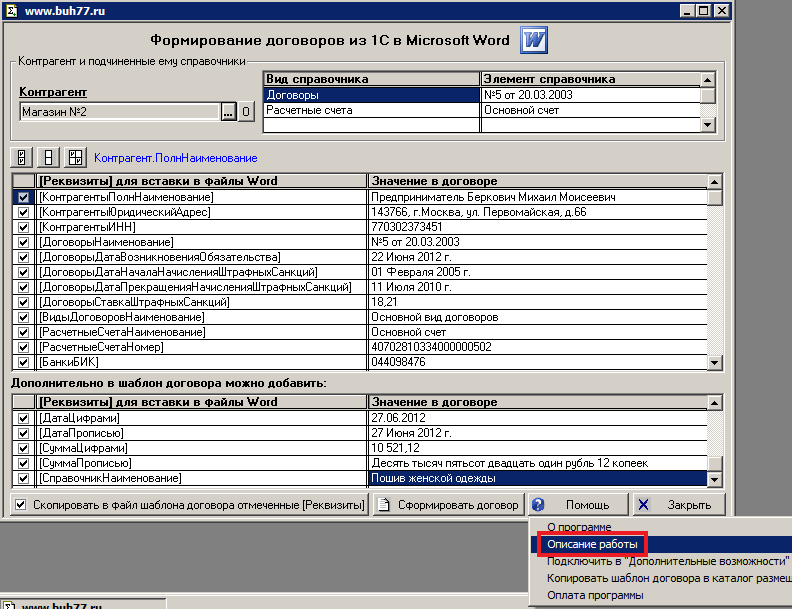Click the main requisites table vertical scrollbar track
The image size is (792, 609).
[714, 280]
